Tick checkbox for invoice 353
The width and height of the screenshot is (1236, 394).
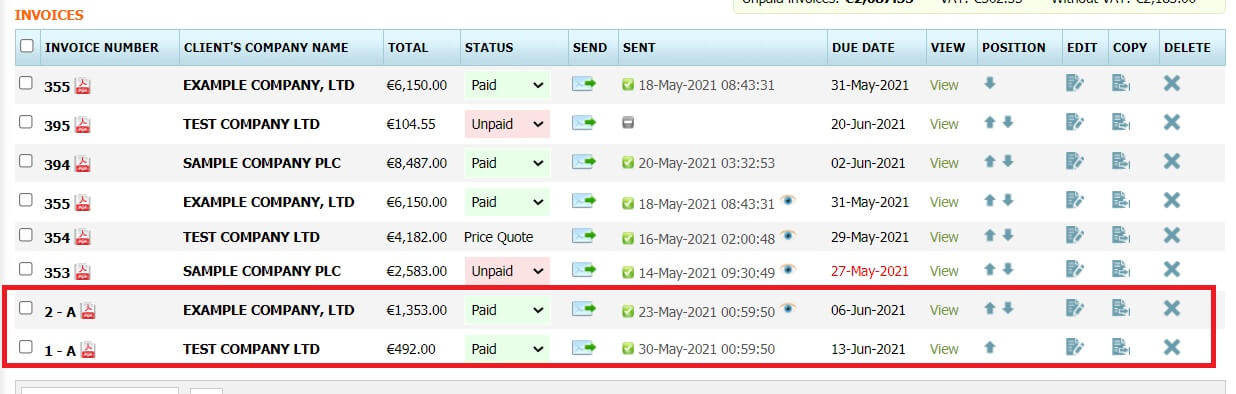pyautogui.click(x=27, y=269)
